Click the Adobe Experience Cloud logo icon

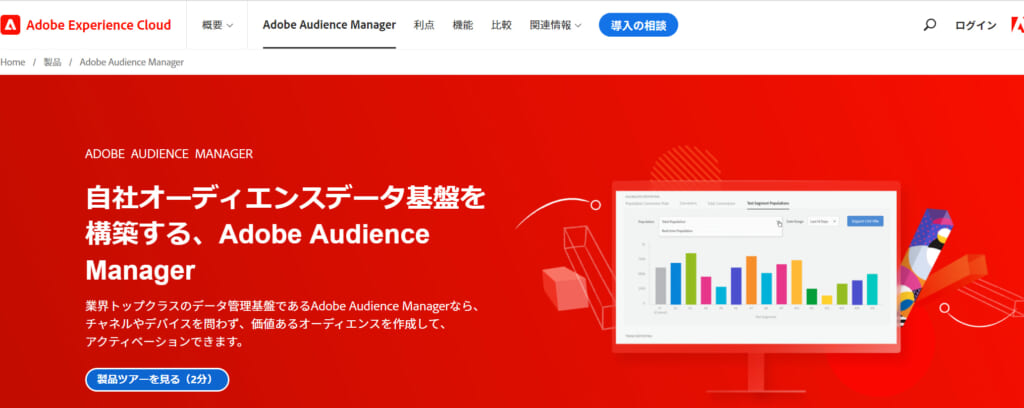(x=10, y=25)
